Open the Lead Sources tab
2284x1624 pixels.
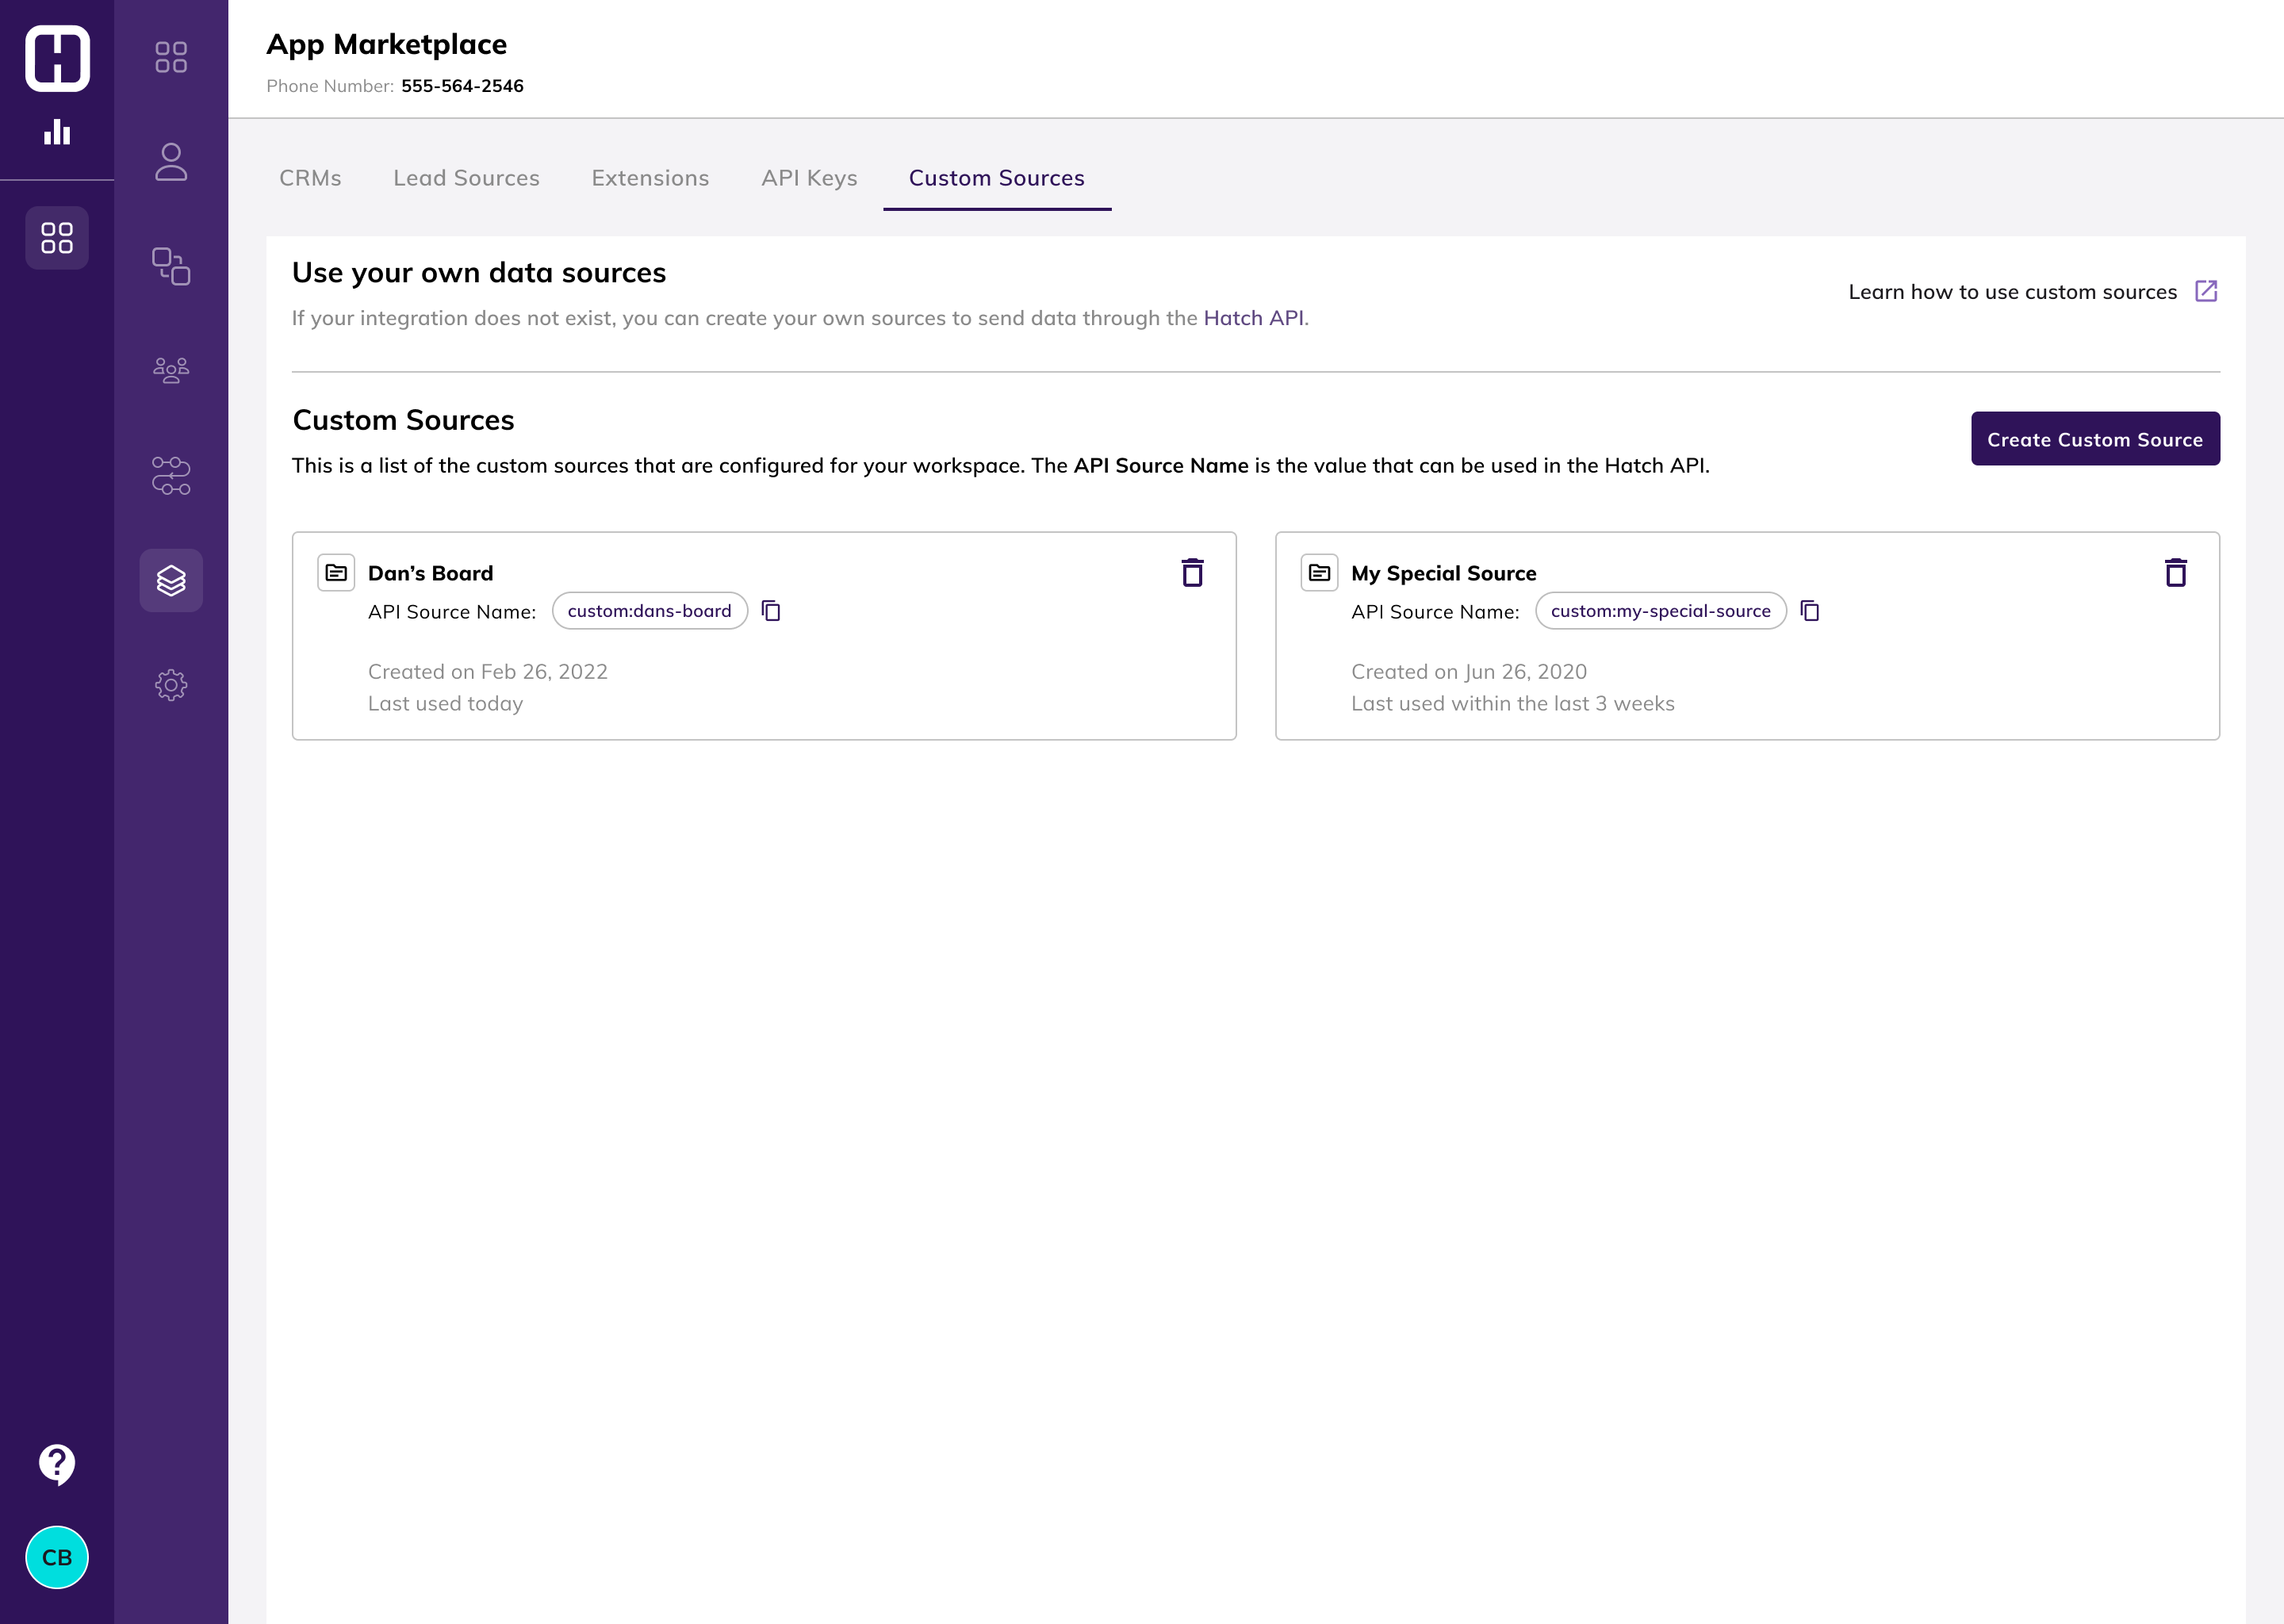pos(466,178)
